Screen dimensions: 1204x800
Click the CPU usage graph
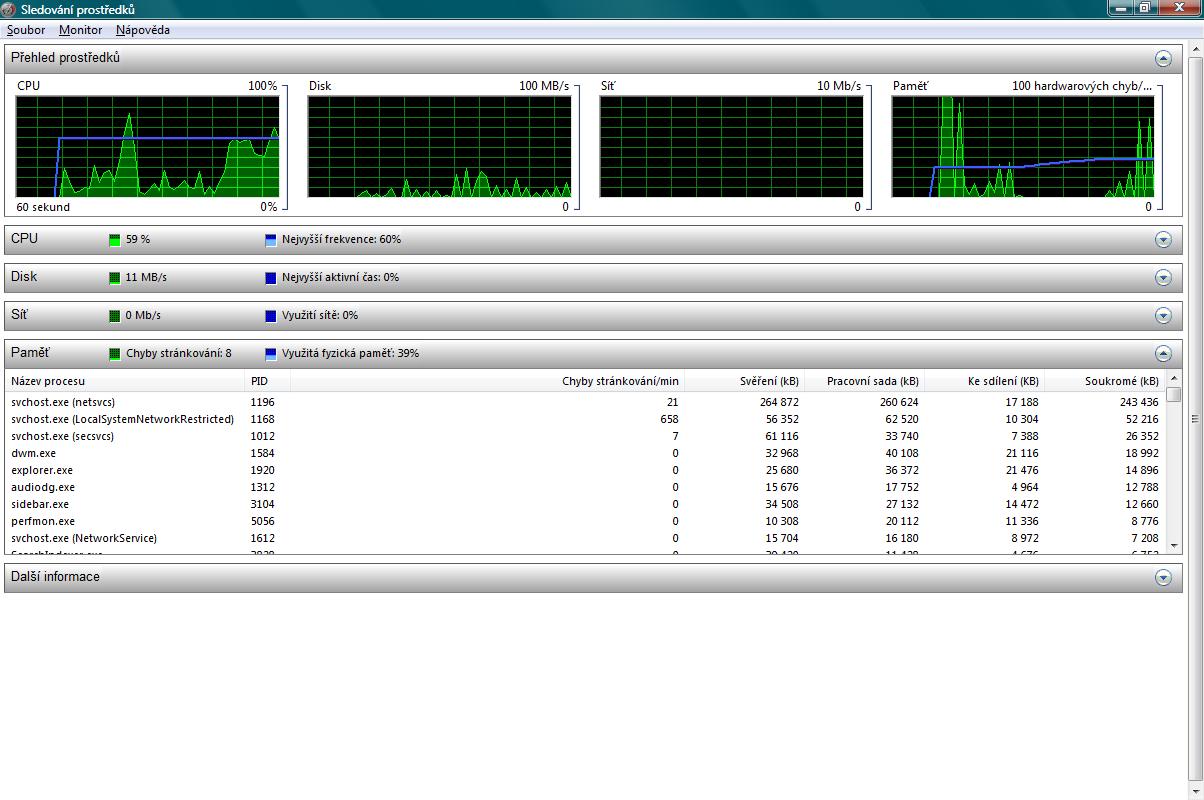pyautogui.click(x=148, y=147)
